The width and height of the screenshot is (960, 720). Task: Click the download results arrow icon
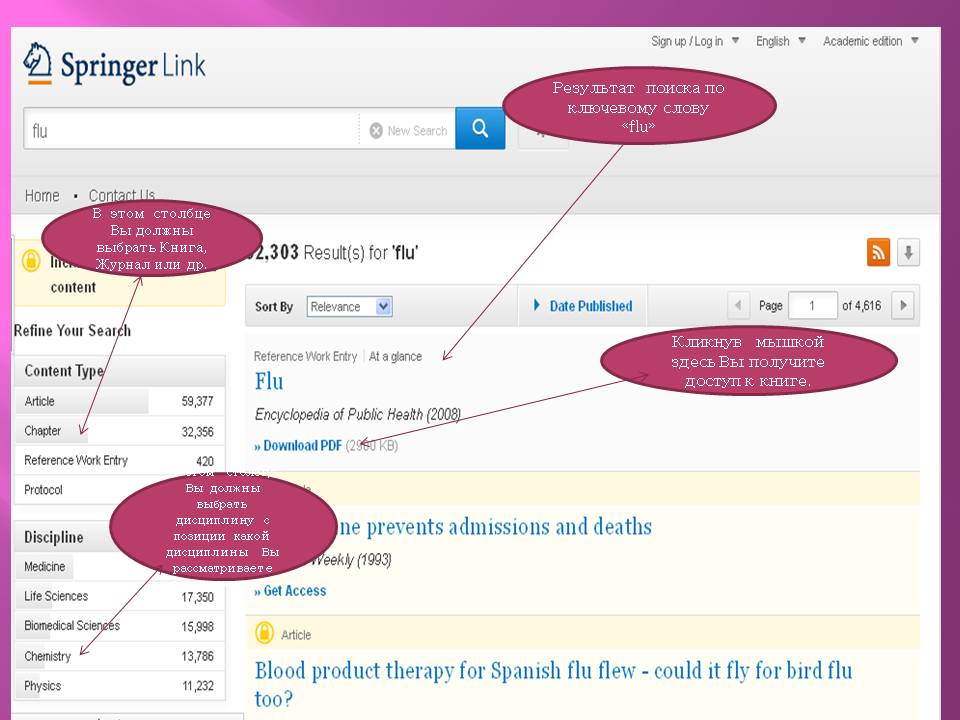[x=908, y=253]
